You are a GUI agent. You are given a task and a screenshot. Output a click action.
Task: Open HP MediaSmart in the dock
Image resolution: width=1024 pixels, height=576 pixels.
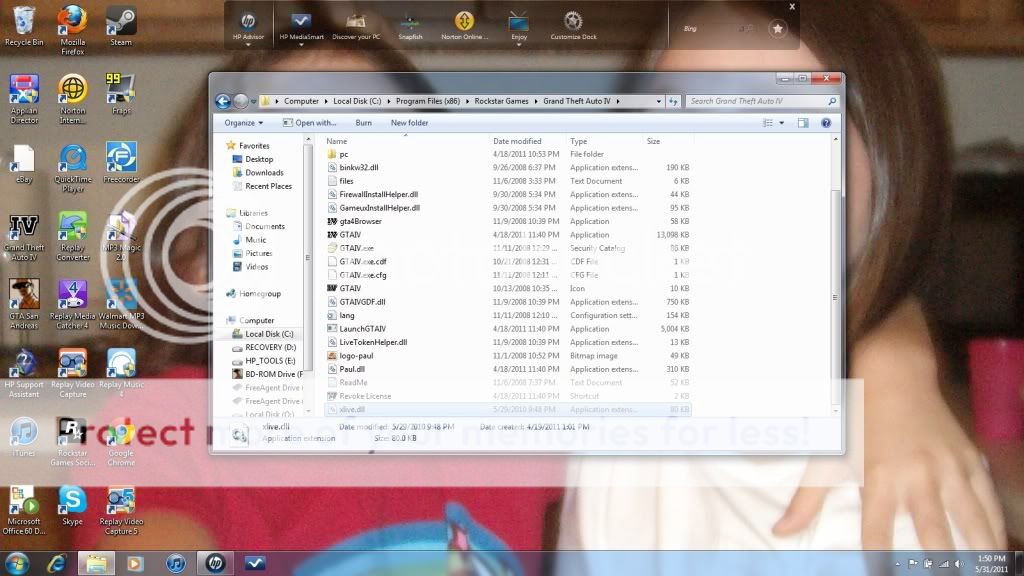pos(301,26)
